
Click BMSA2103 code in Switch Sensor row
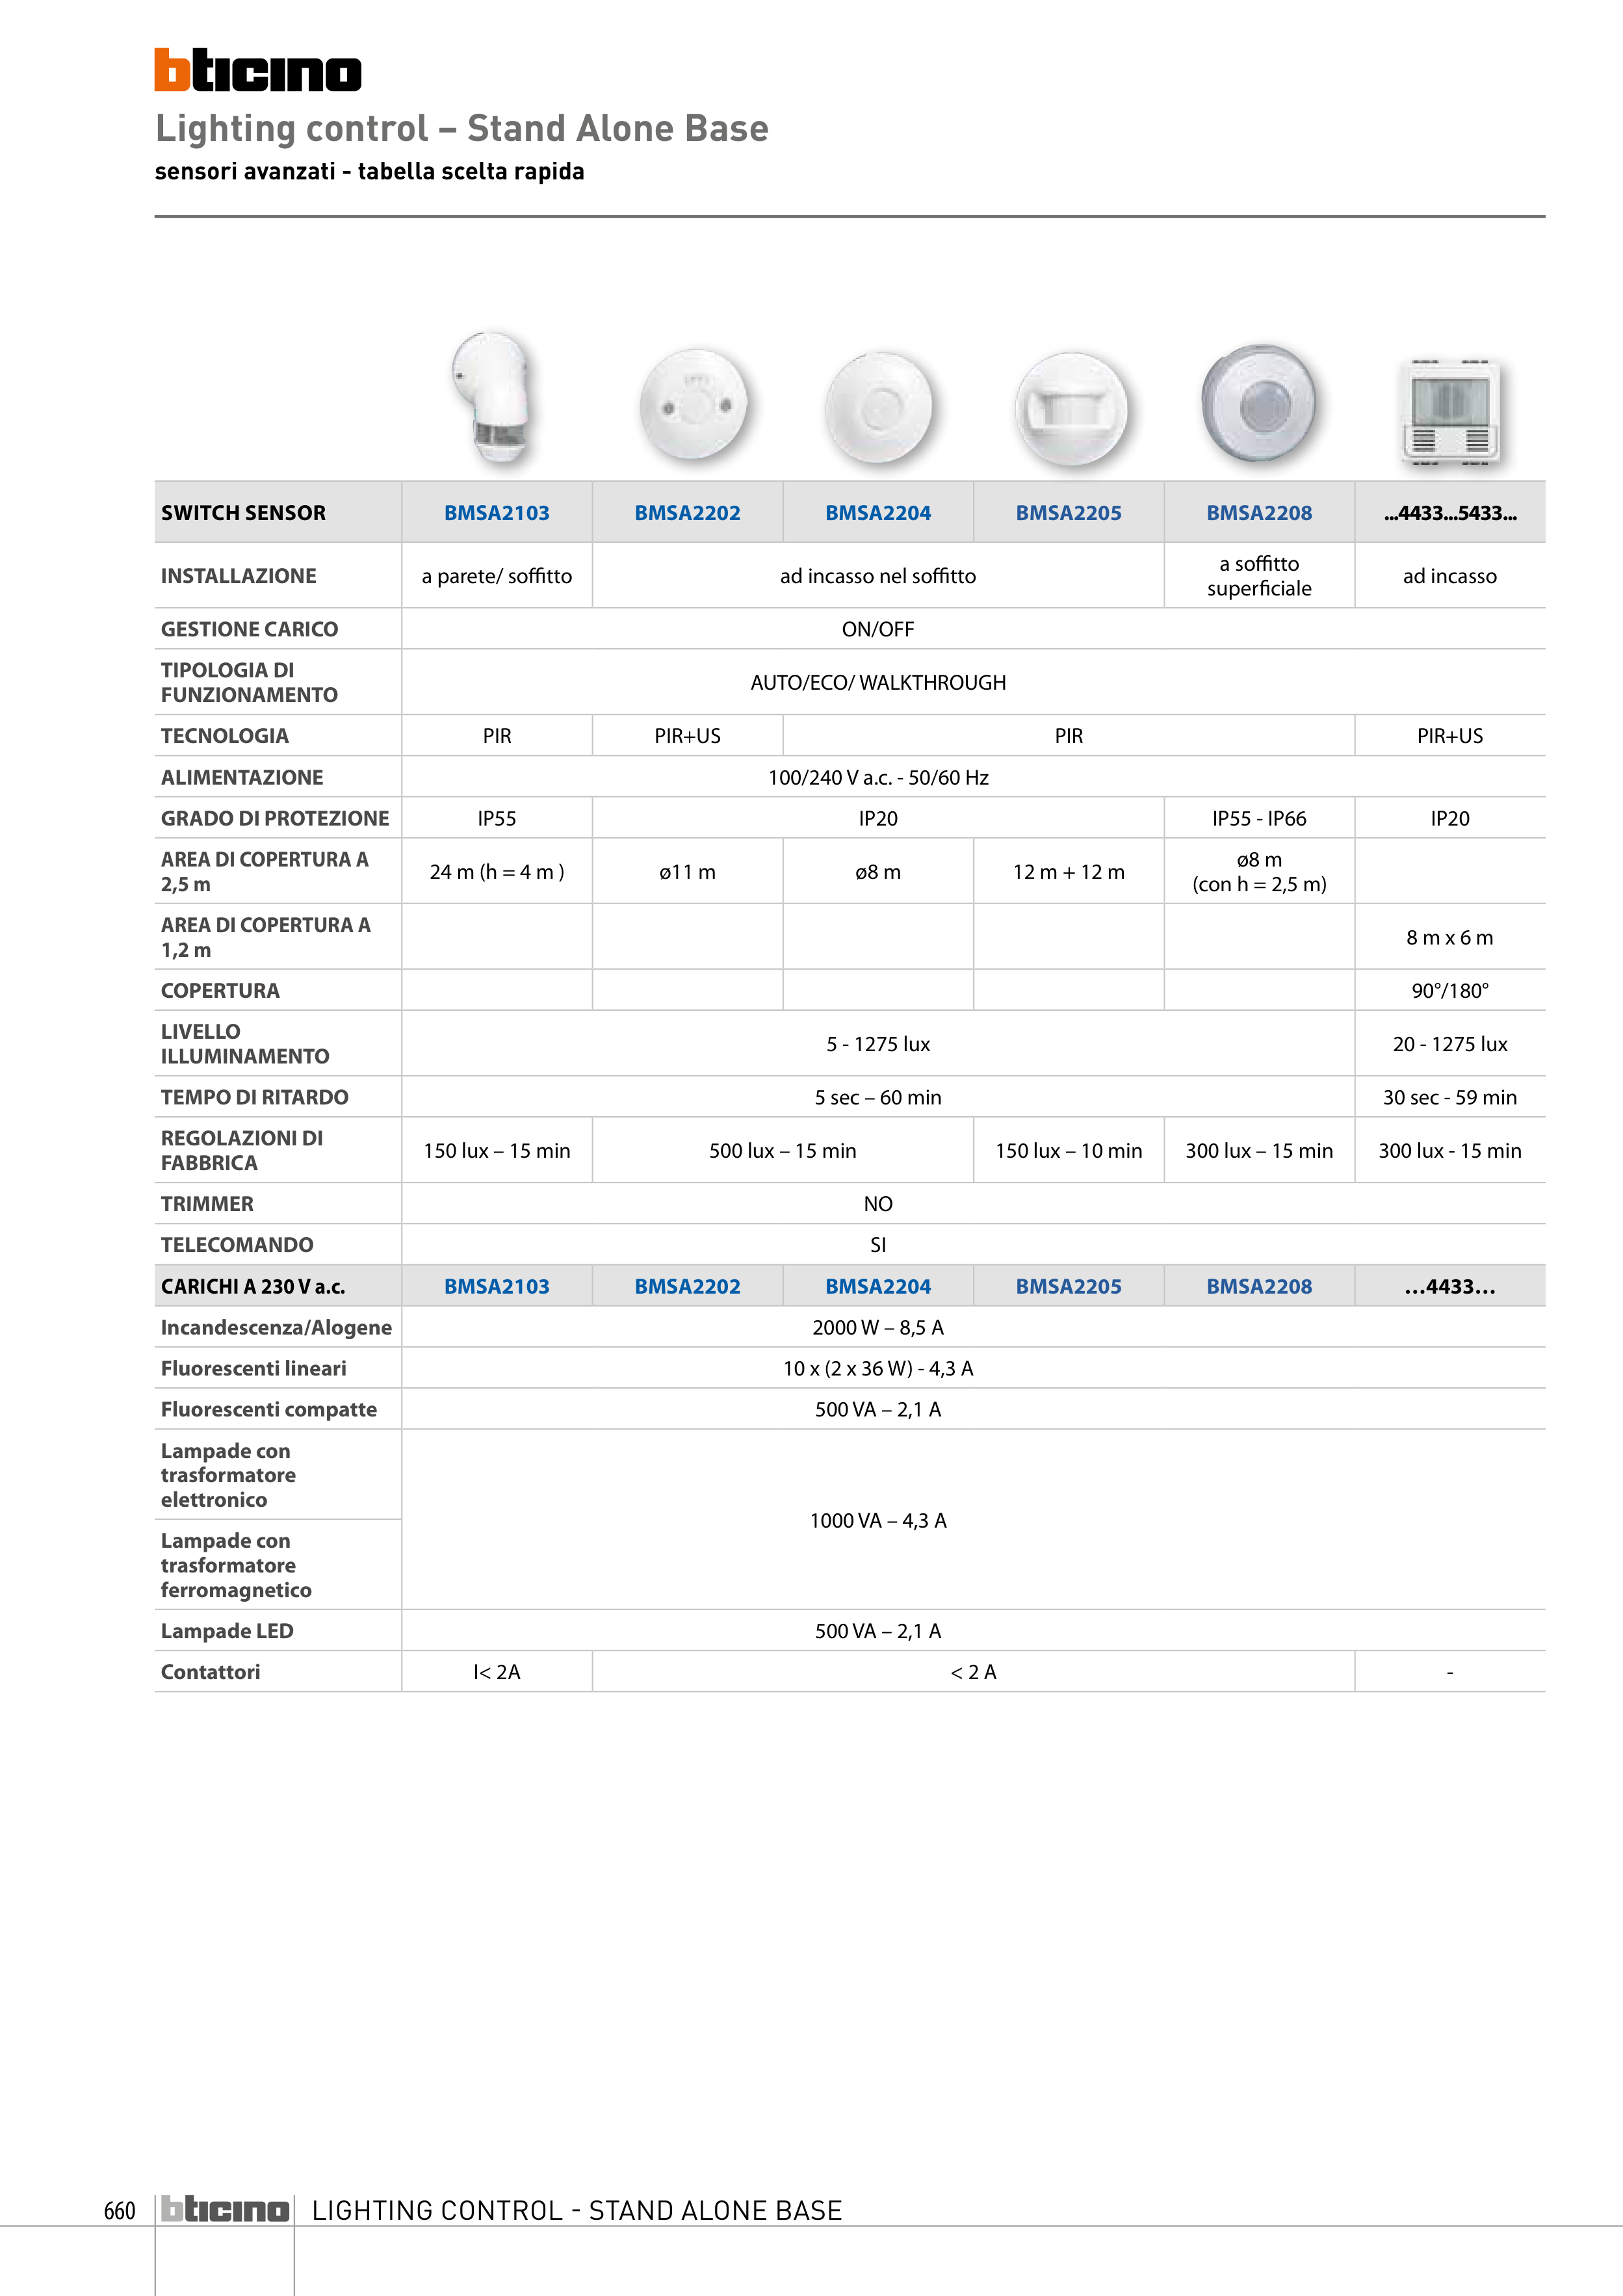tap(497, 513)
